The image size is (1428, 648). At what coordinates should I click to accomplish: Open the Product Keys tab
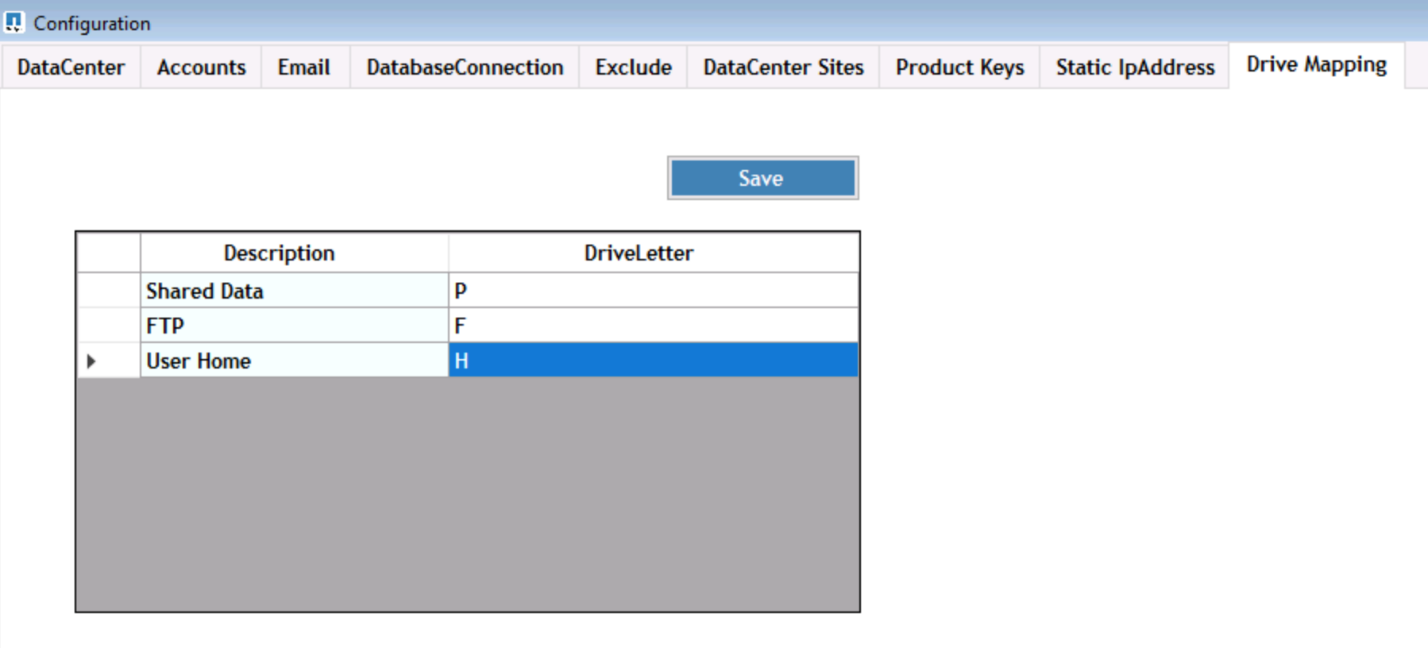coord(960,68)
